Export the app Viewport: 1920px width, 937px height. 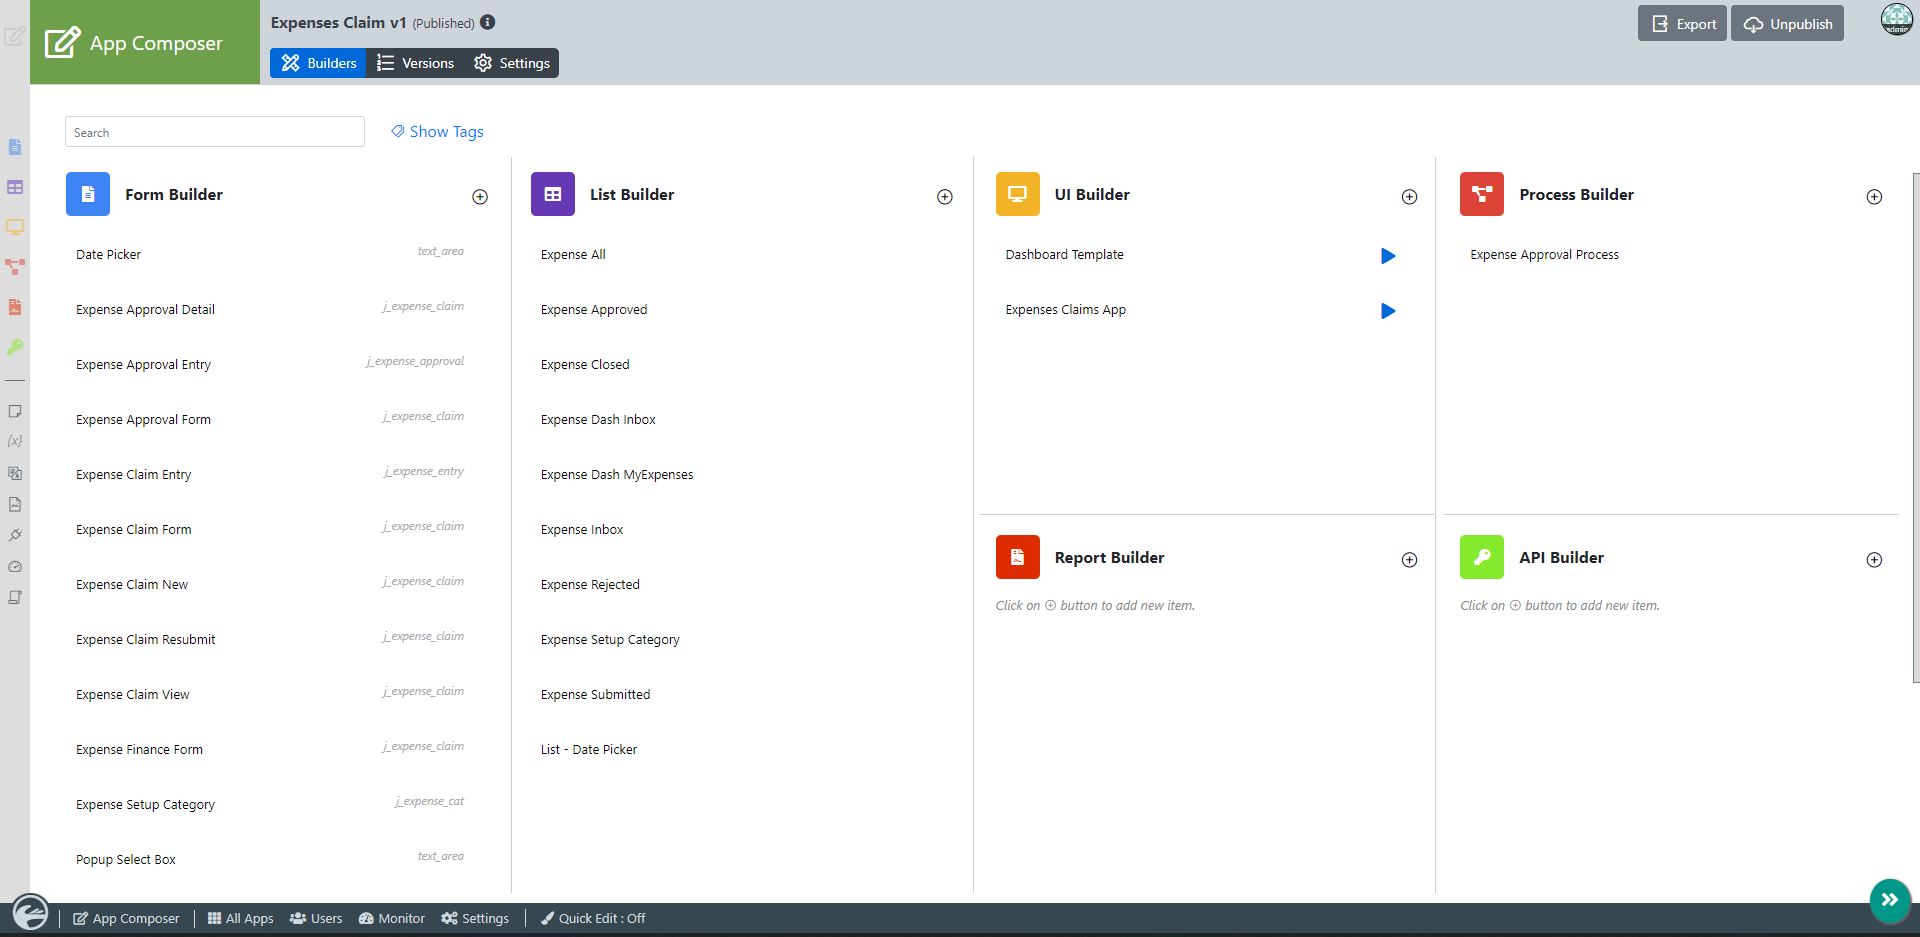point(1682,24)
